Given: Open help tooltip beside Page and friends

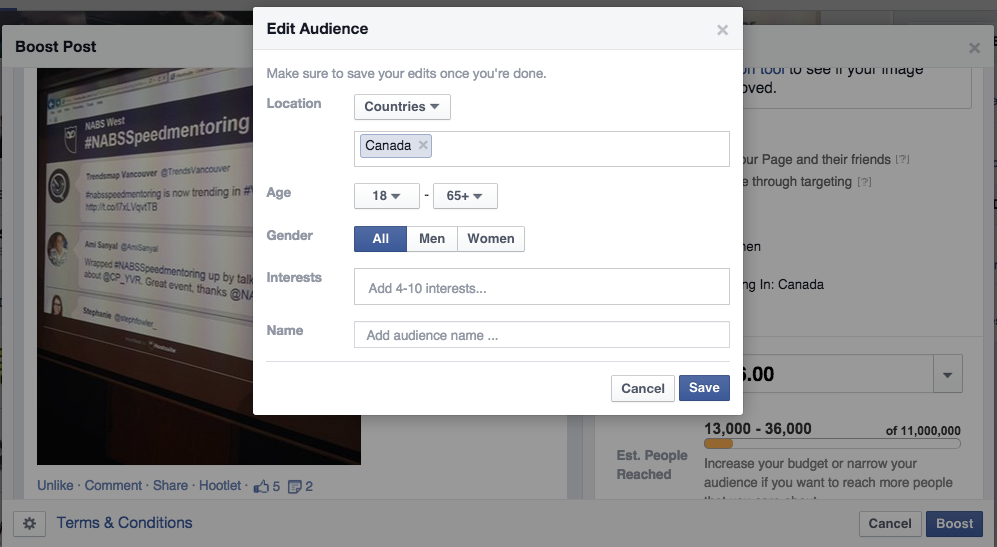Looking at the screenshot, I should (x=902, y=160).
